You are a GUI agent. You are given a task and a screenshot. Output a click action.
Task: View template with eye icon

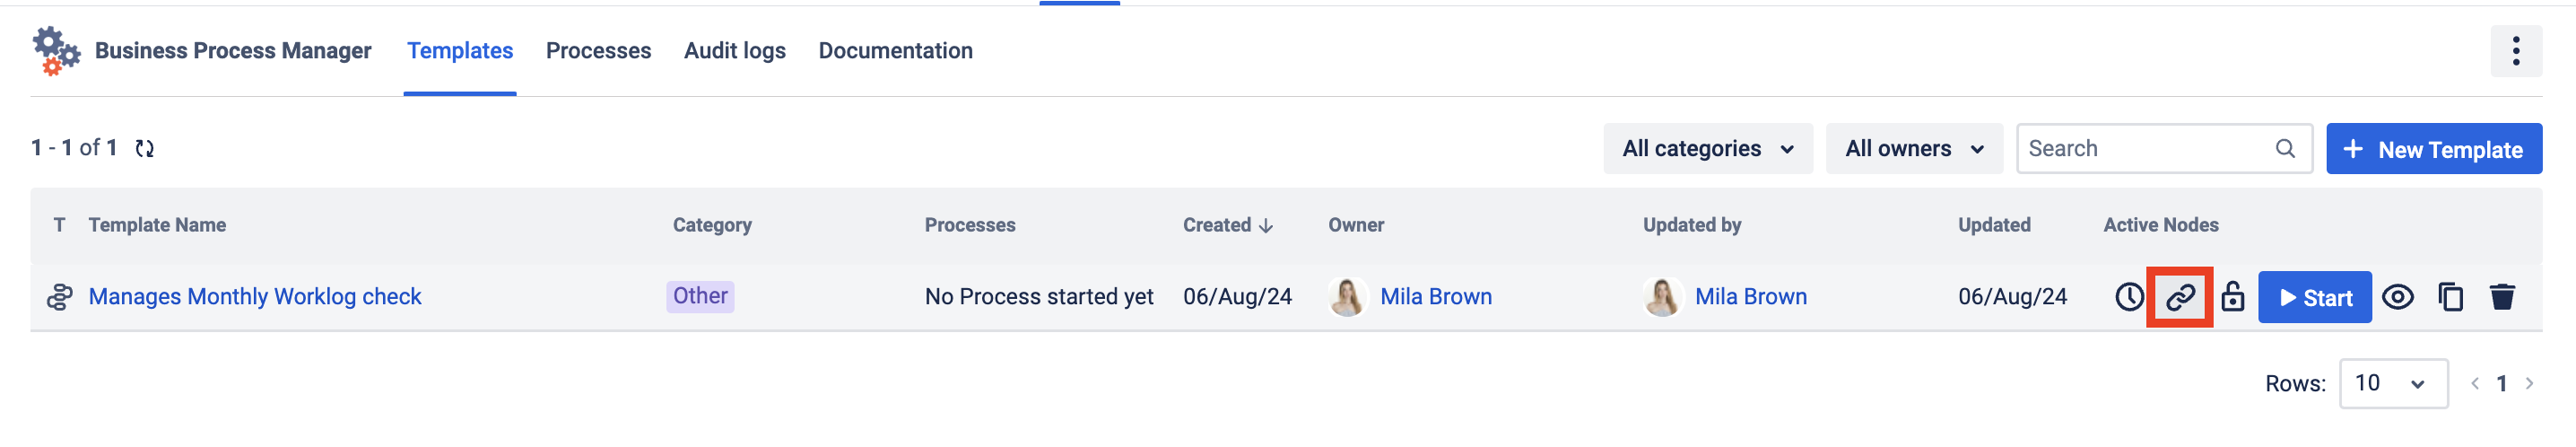2397,297
